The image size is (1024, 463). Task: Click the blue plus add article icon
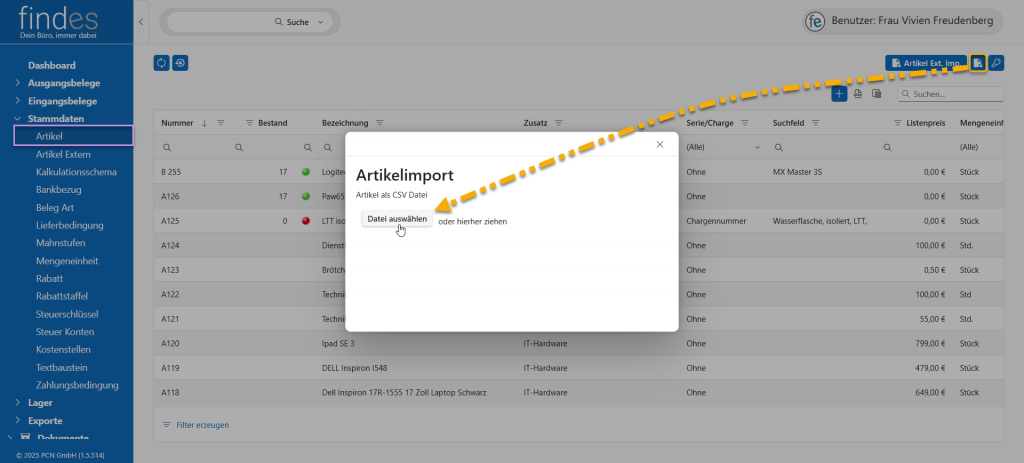[x=839, y=94]
